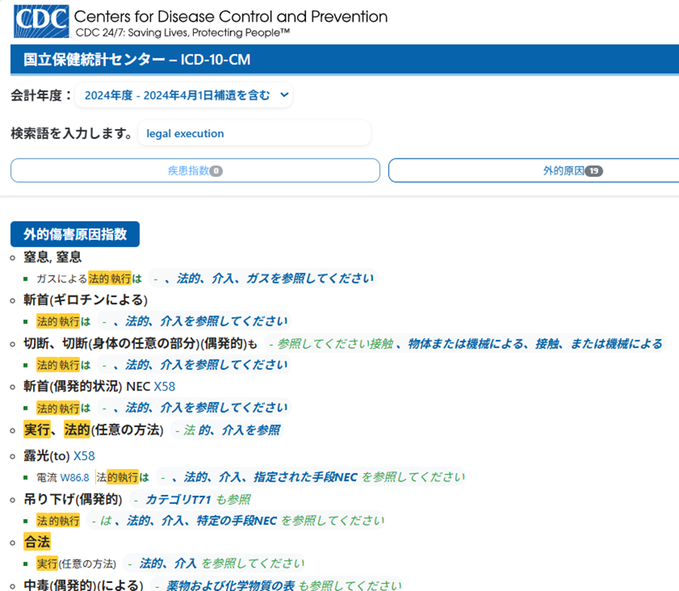Open the 薬物および化学物質の表 link

click(231, 585)
